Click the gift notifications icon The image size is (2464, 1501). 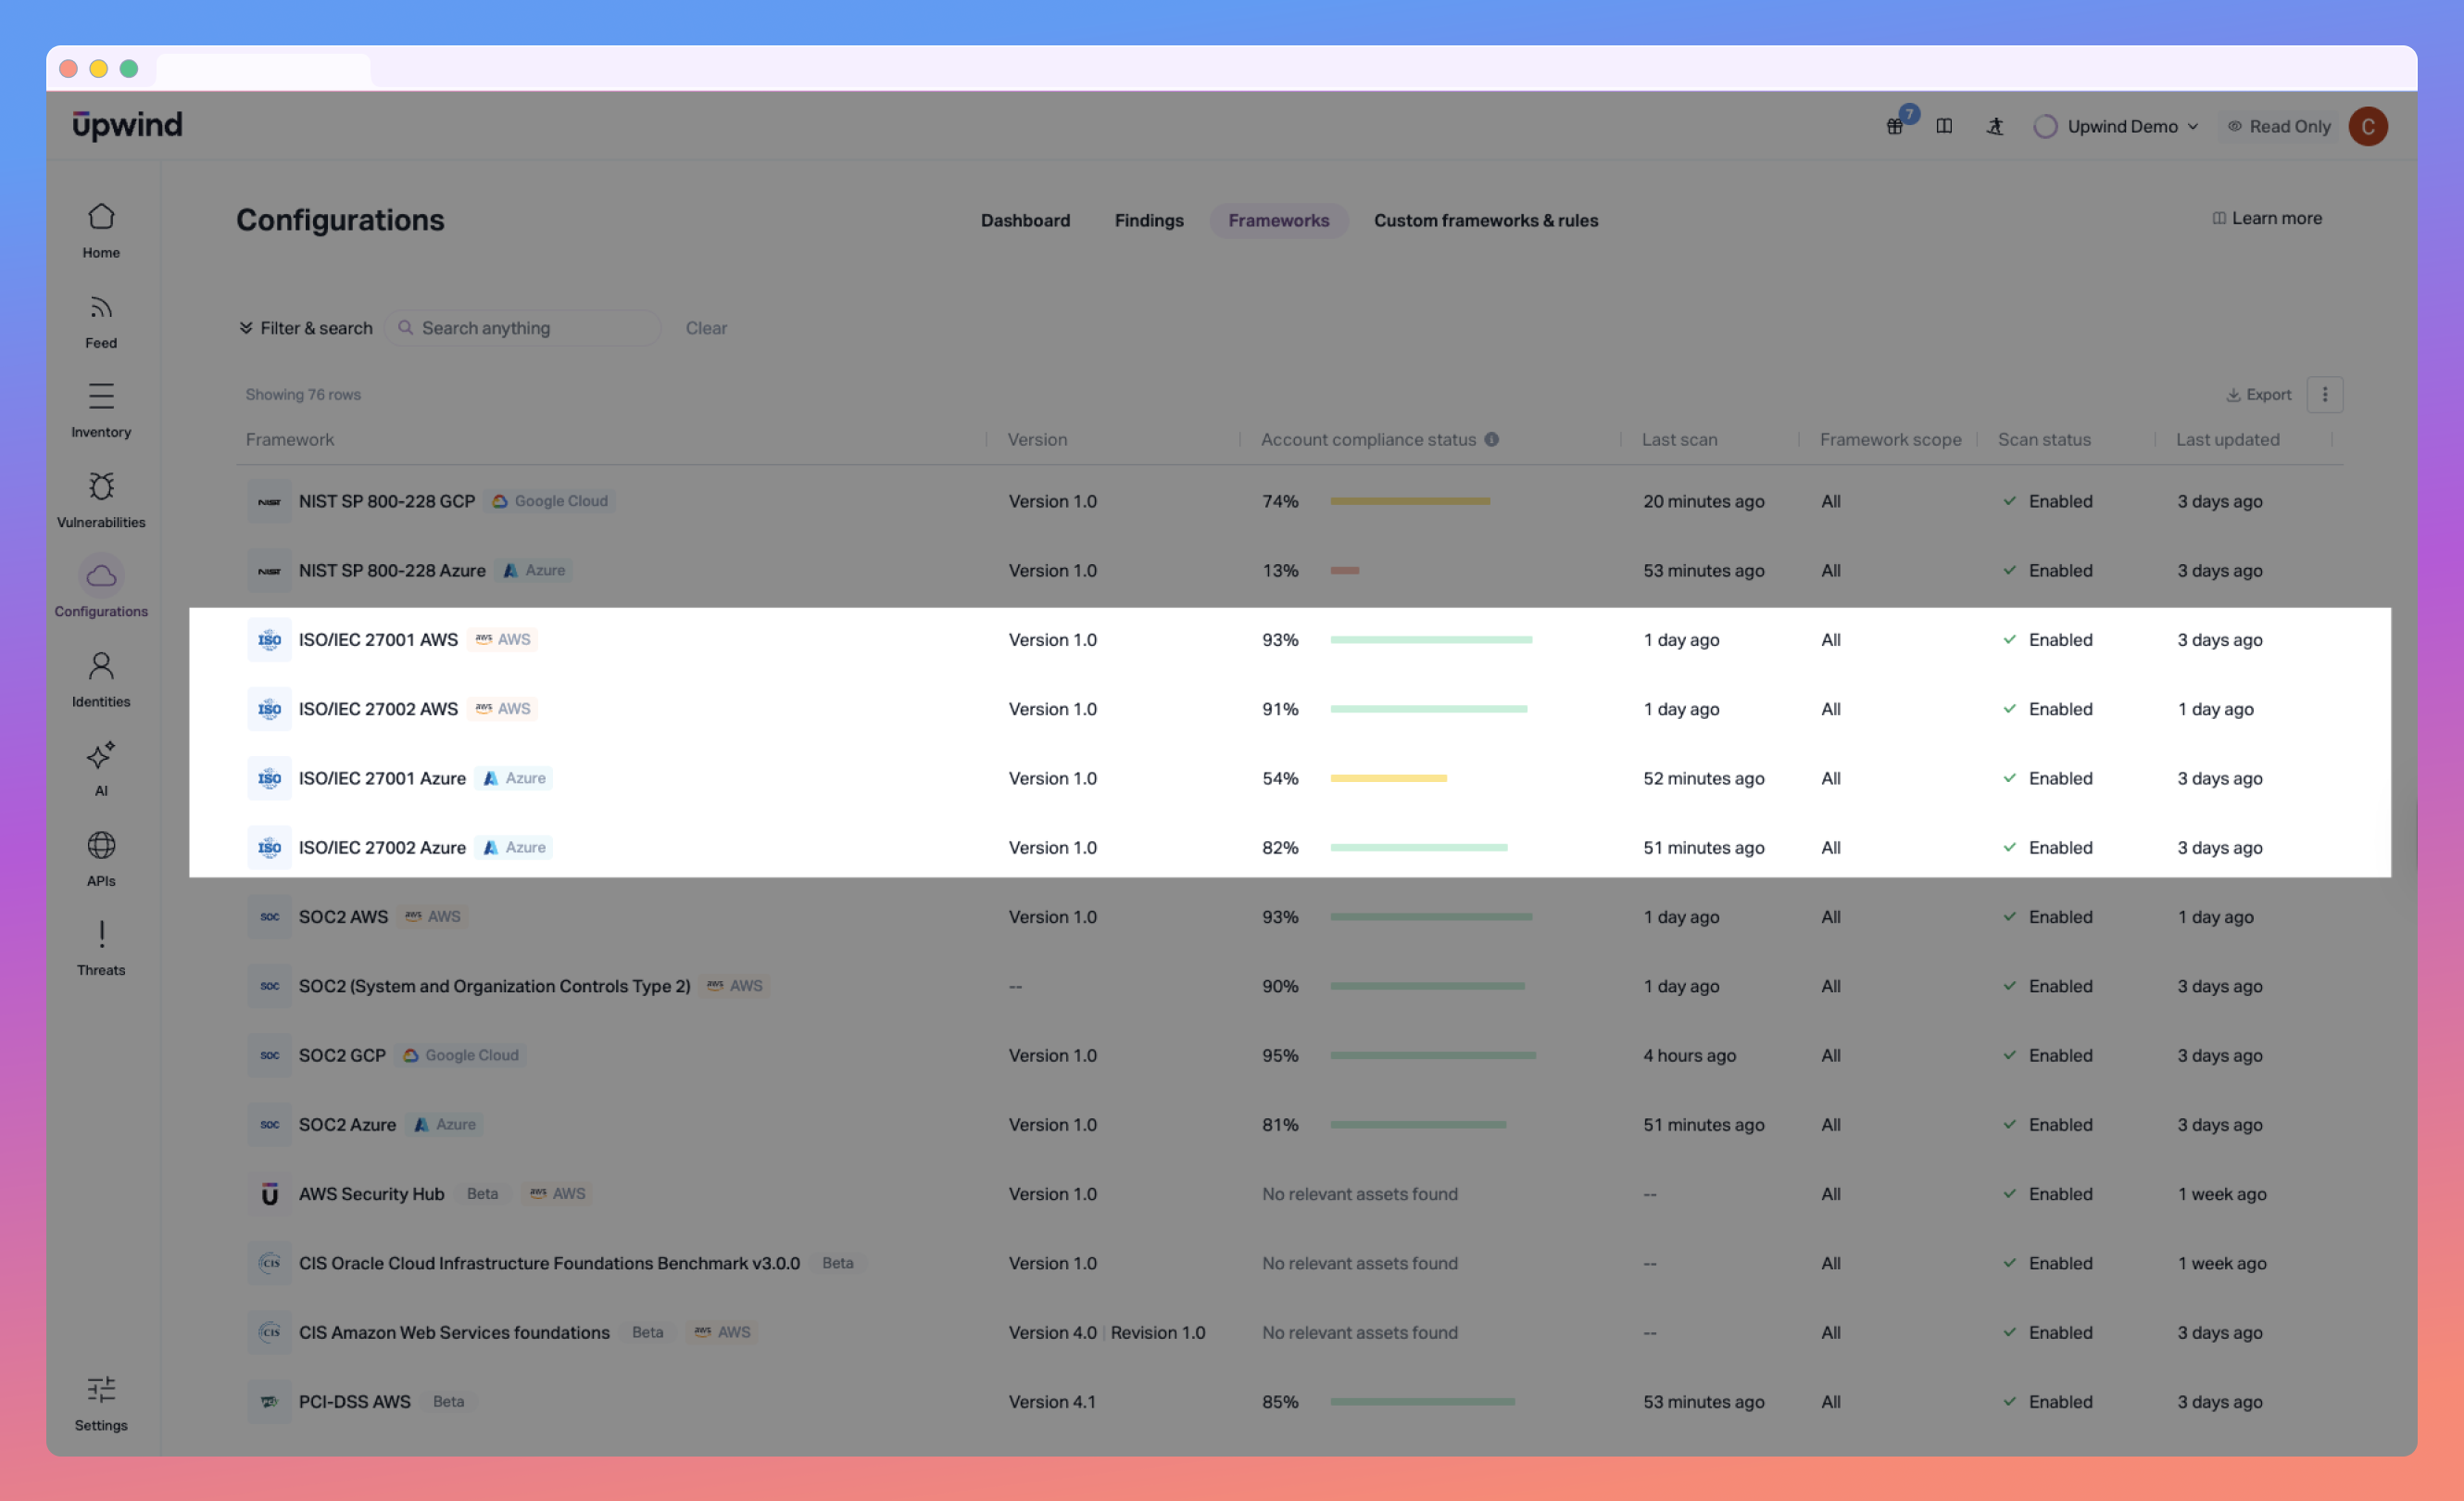[1895, 126]
